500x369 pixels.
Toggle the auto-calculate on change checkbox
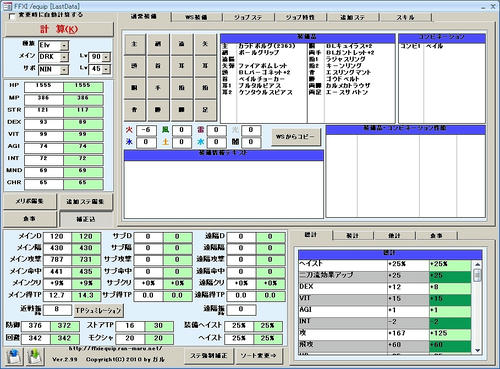(12, 16)
